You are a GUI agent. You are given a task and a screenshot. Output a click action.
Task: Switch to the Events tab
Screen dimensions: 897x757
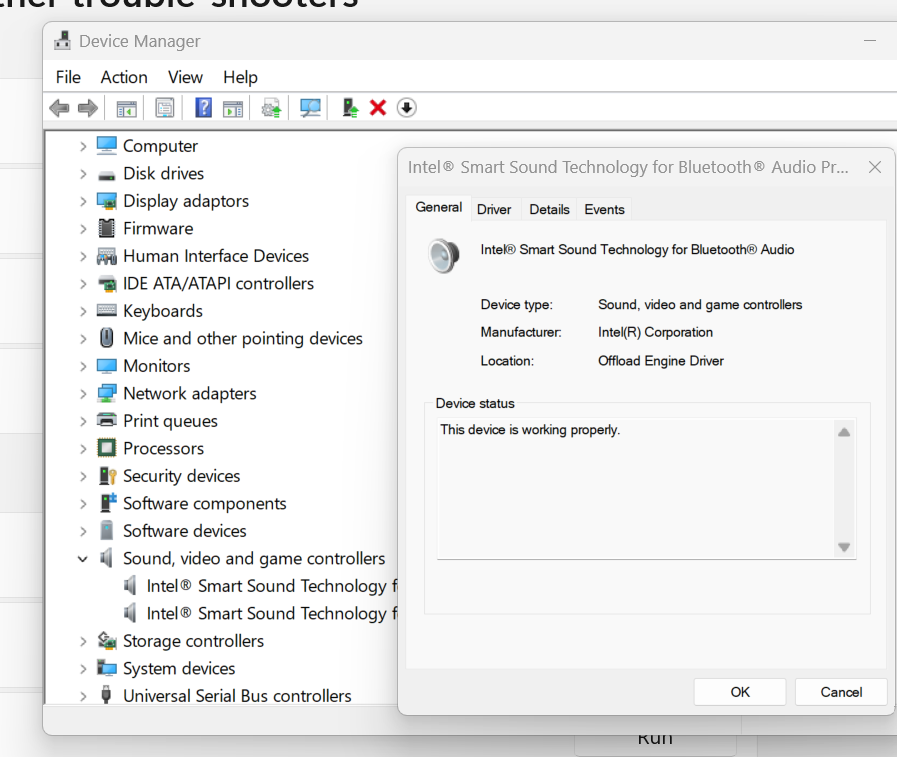click(x=604, y=209)
